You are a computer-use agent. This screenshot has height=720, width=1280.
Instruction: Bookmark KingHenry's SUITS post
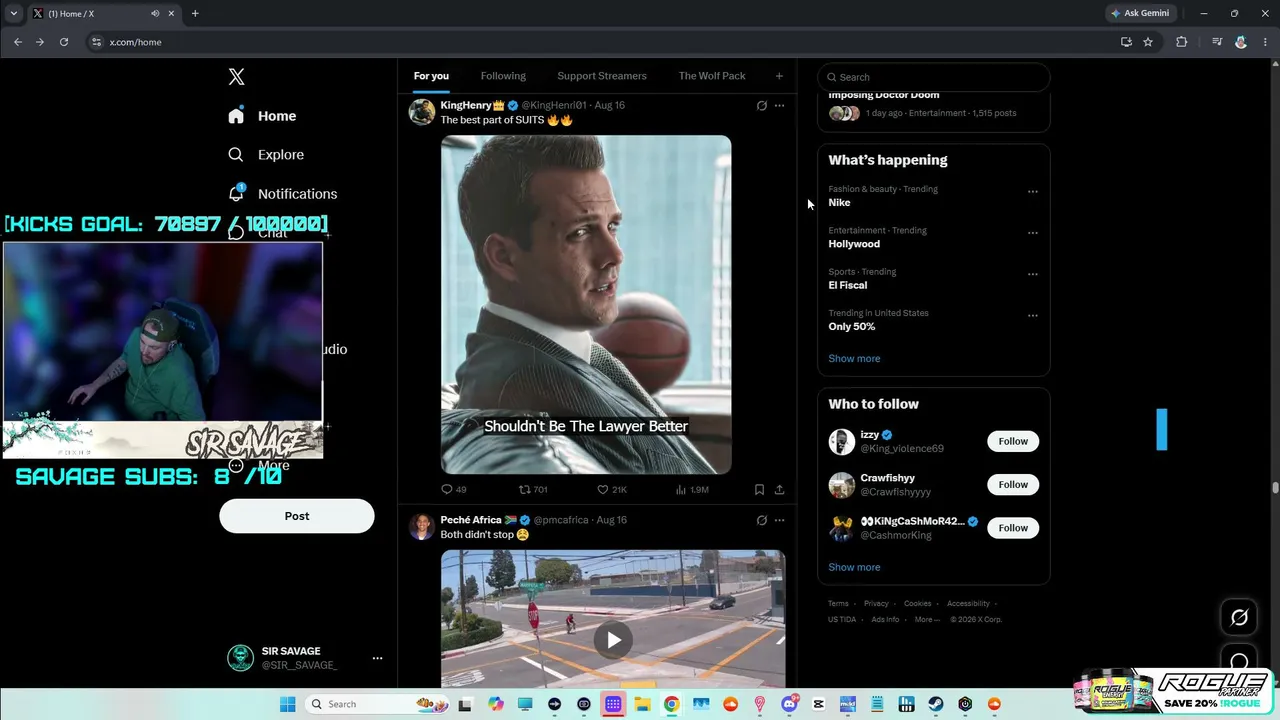point(759,490)
